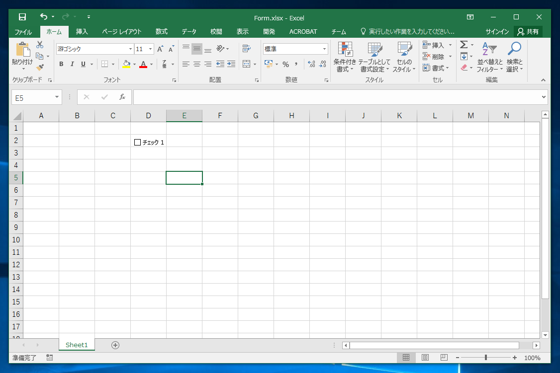Image resolution: width=560 pixels, height=373 pixels.
Task: Apply the red font color
Action: click(x=143, y=64)
